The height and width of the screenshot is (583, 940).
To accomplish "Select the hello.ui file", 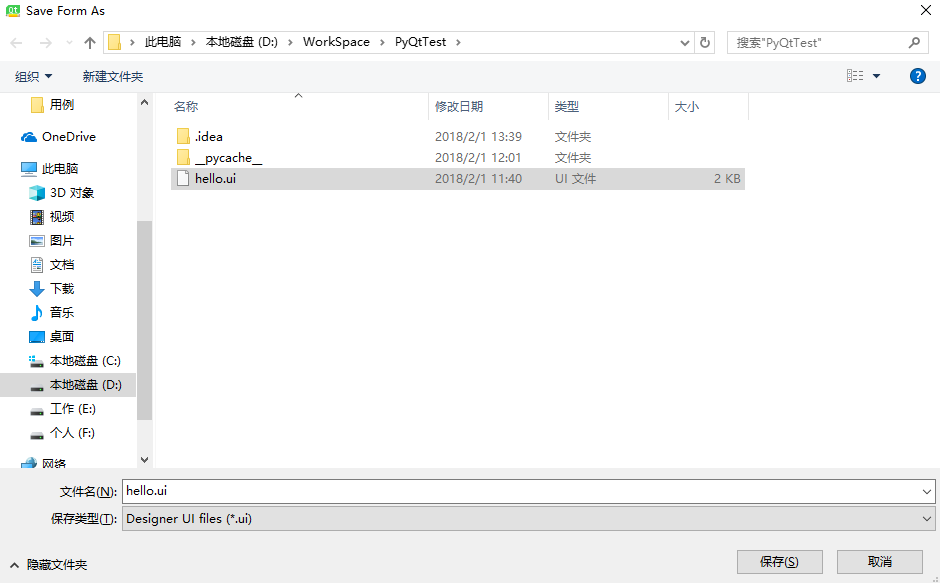I will click(x=215, y=179).
